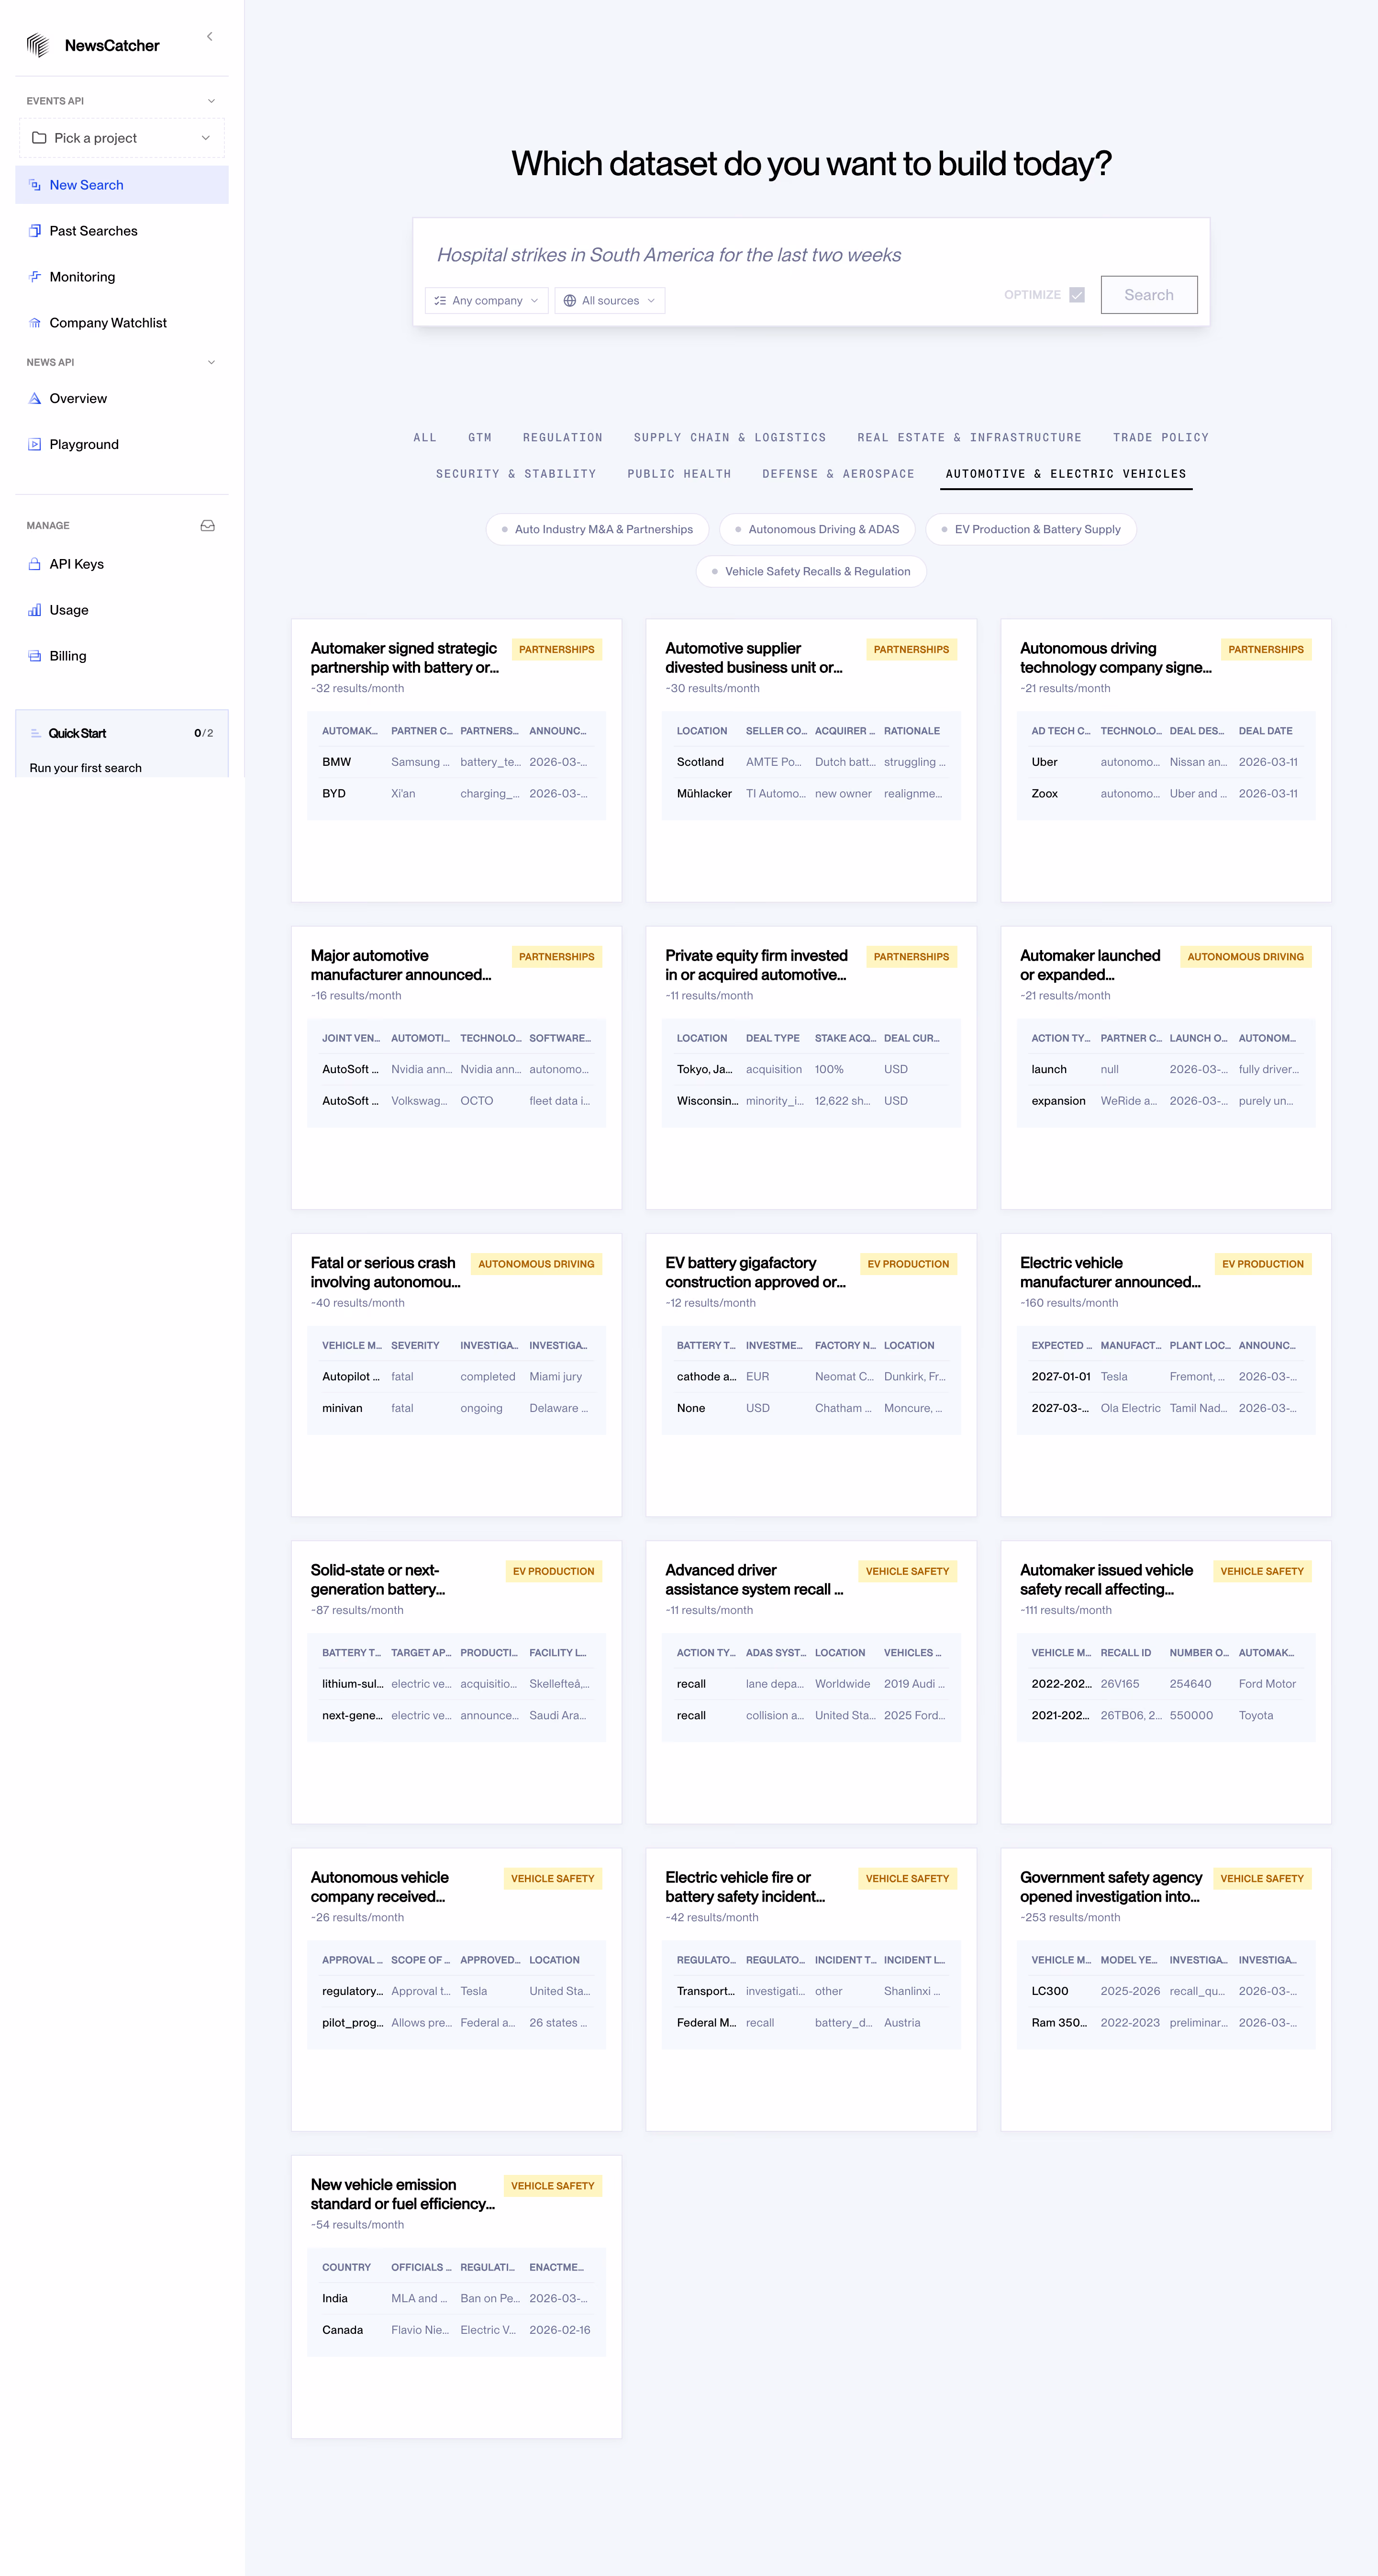Screen dimensions: 1378x2576
Task: Open the All sources dropdown arrow
Action: pyautogui.click(x=651, y=301)
